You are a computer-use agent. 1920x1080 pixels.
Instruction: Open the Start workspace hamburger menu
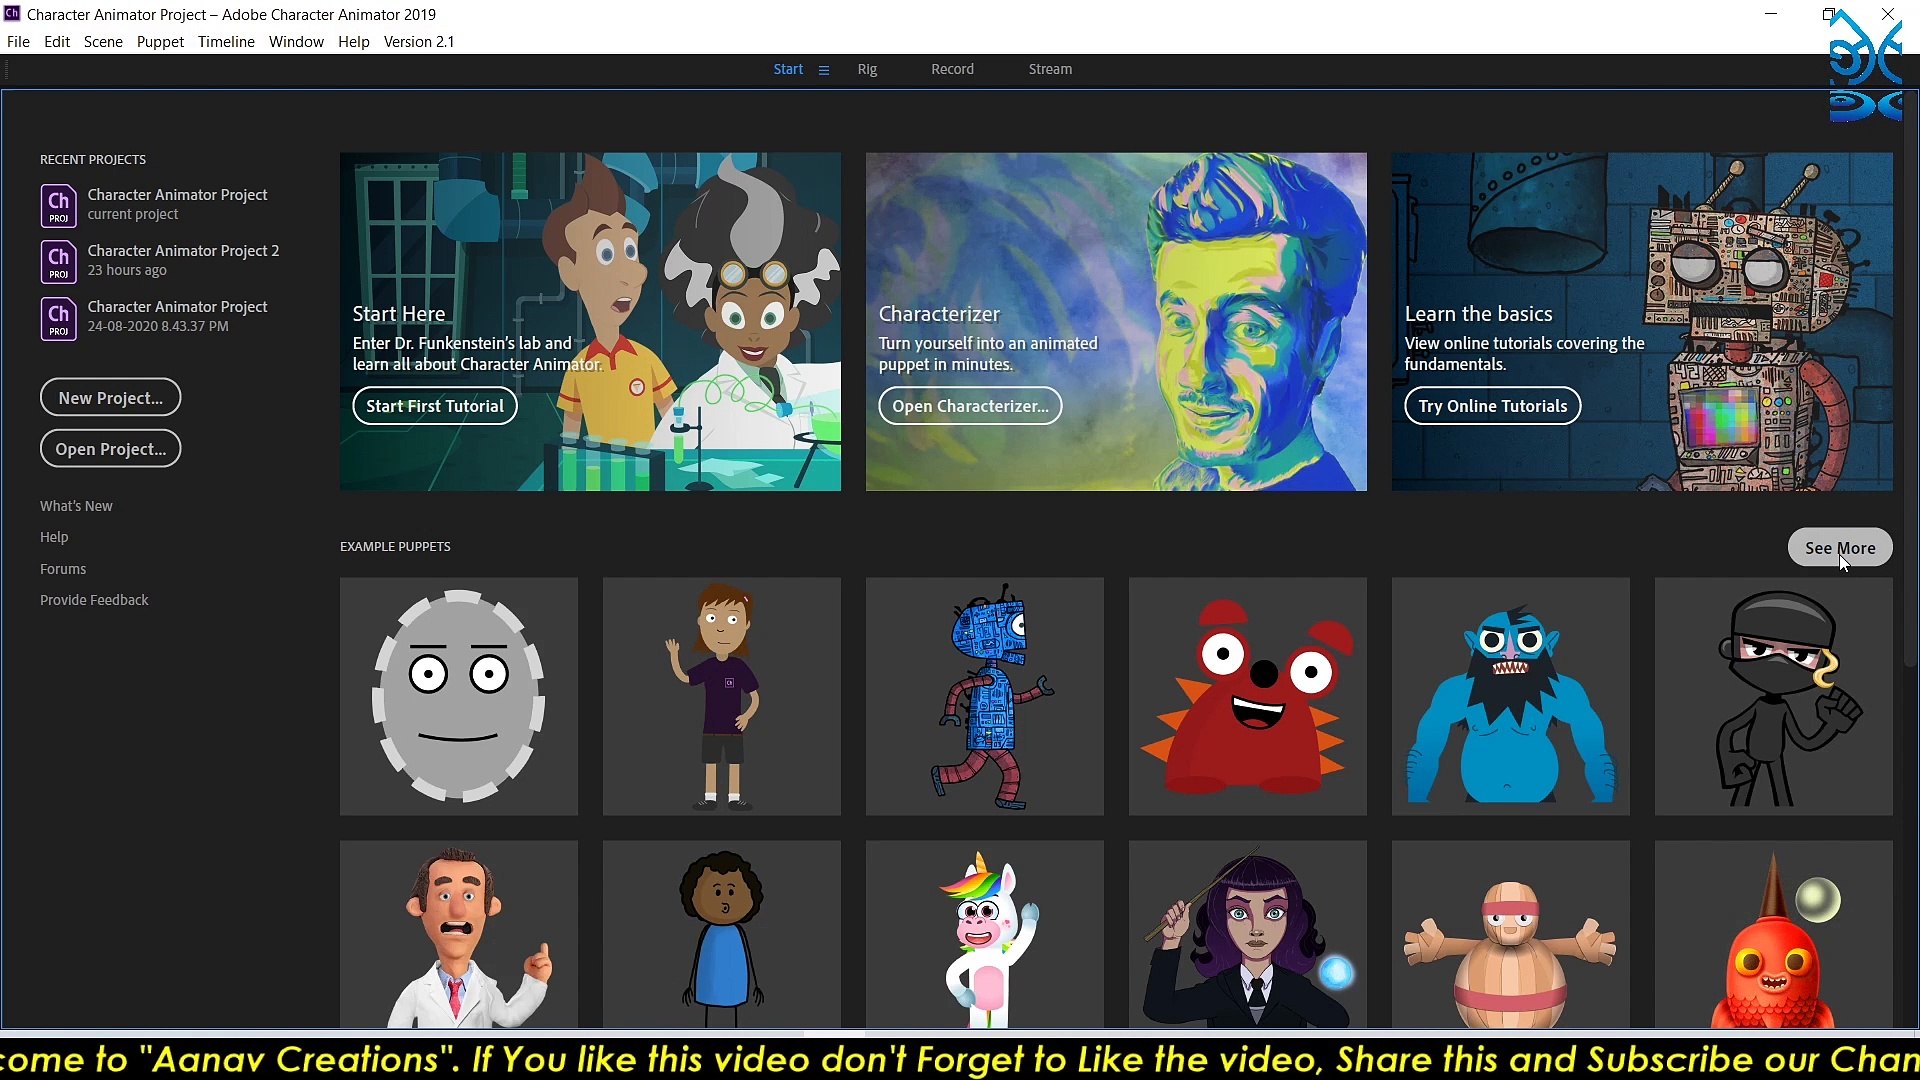click(x=824, y=70)
